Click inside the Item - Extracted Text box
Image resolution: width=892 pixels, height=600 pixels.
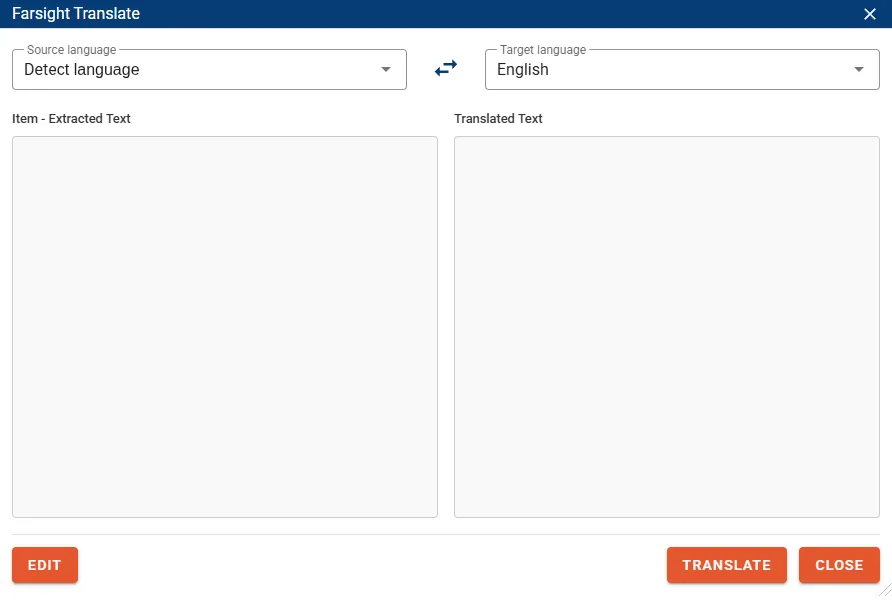point(224,327)
